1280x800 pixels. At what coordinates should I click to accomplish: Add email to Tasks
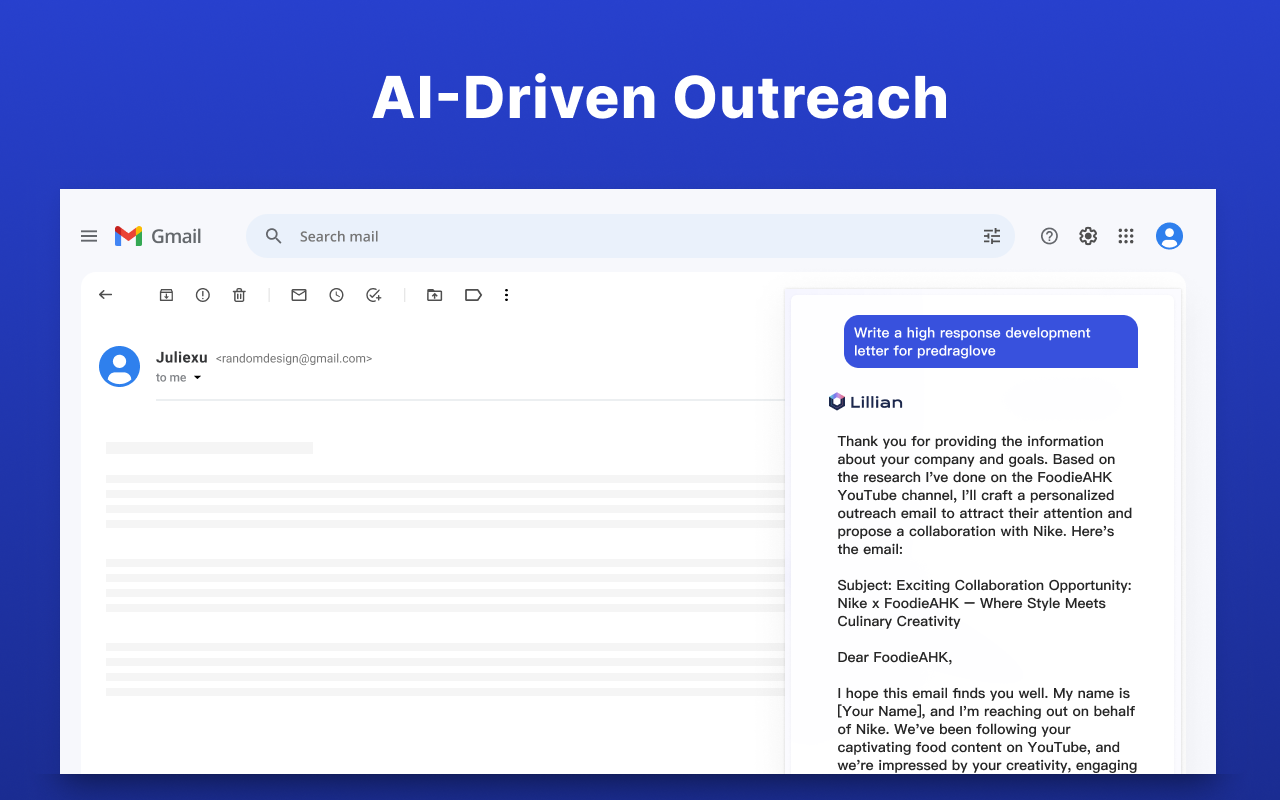coord(374,295)
